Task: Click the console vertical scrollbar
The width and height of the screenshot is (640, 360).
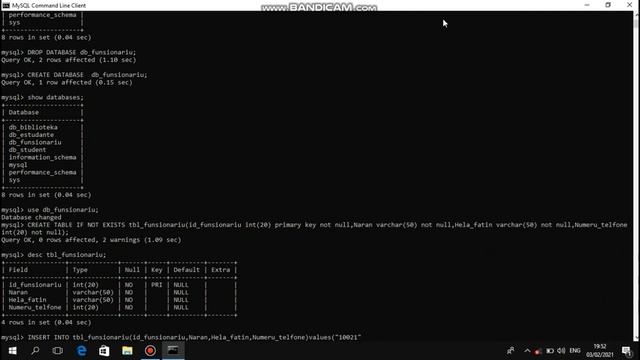Action: (x=636, y=176)
